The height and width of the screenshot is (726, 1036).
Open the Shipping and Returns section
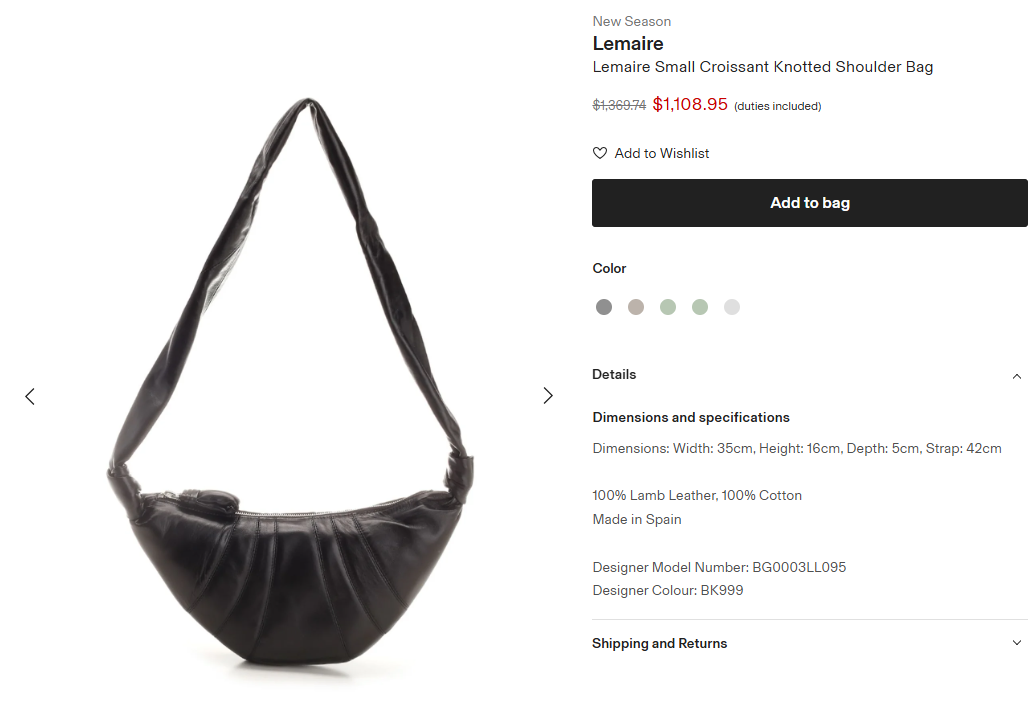coord(809,643)
